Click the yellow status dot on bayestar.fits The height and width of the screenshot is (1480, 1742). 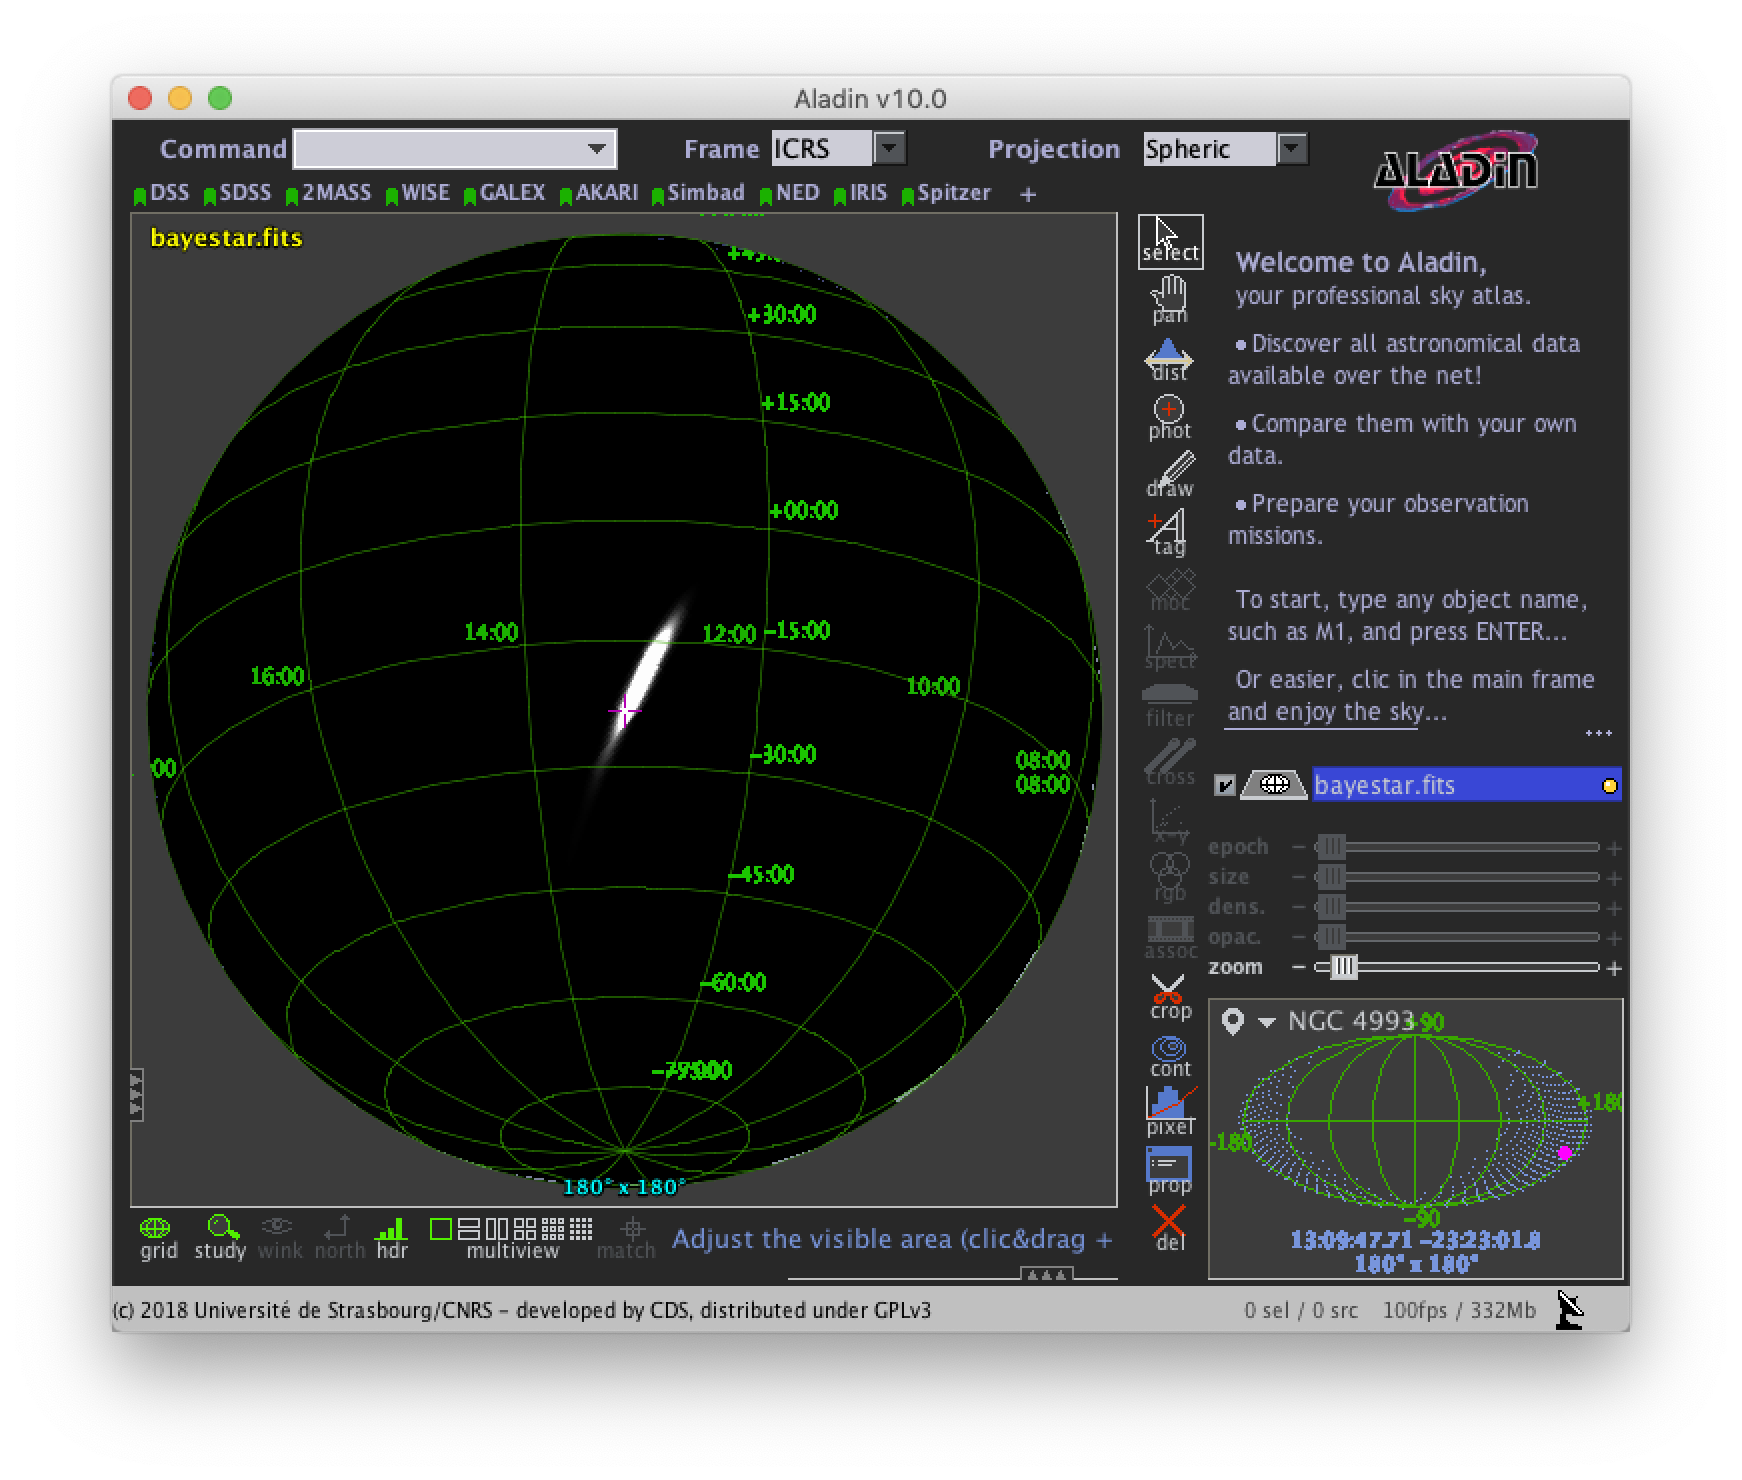[x=1609, y=786]
